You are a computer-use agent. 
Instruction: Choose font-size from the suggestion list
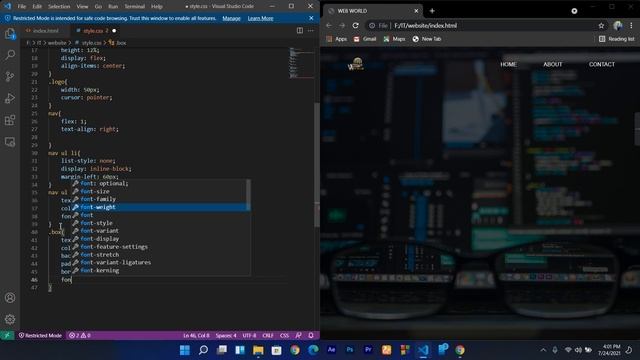(x=160, y=191)
